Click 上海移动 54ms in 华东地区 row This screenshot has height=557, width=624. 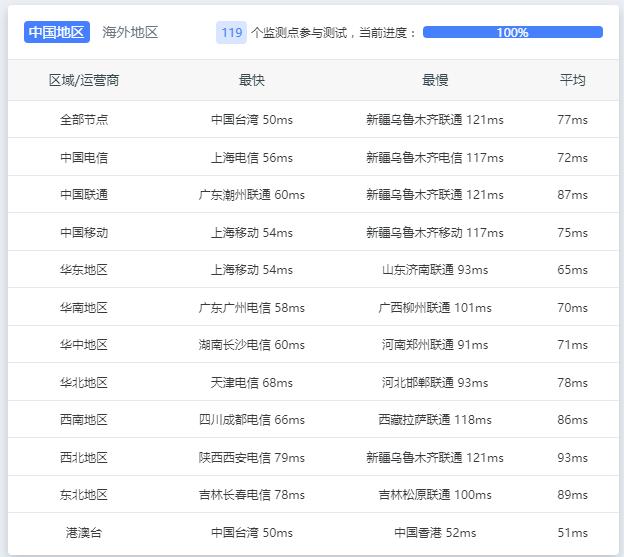[252, 270]
